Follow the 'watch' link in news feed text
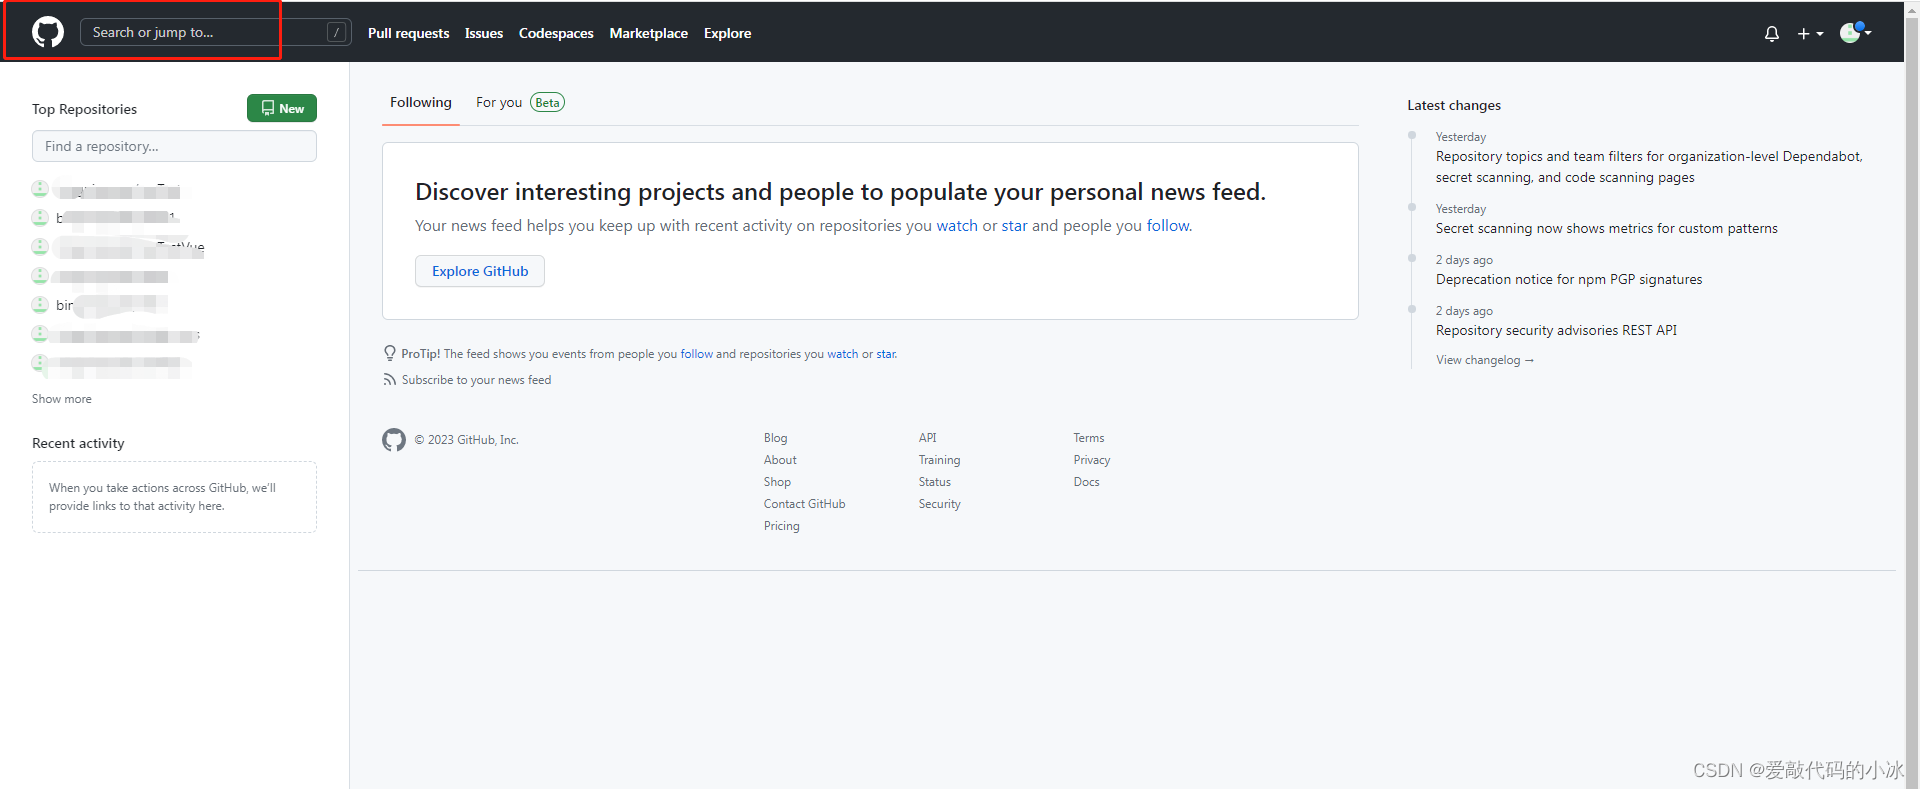The width and height of the screenshot is (1920, 789). tap(957, 226)
